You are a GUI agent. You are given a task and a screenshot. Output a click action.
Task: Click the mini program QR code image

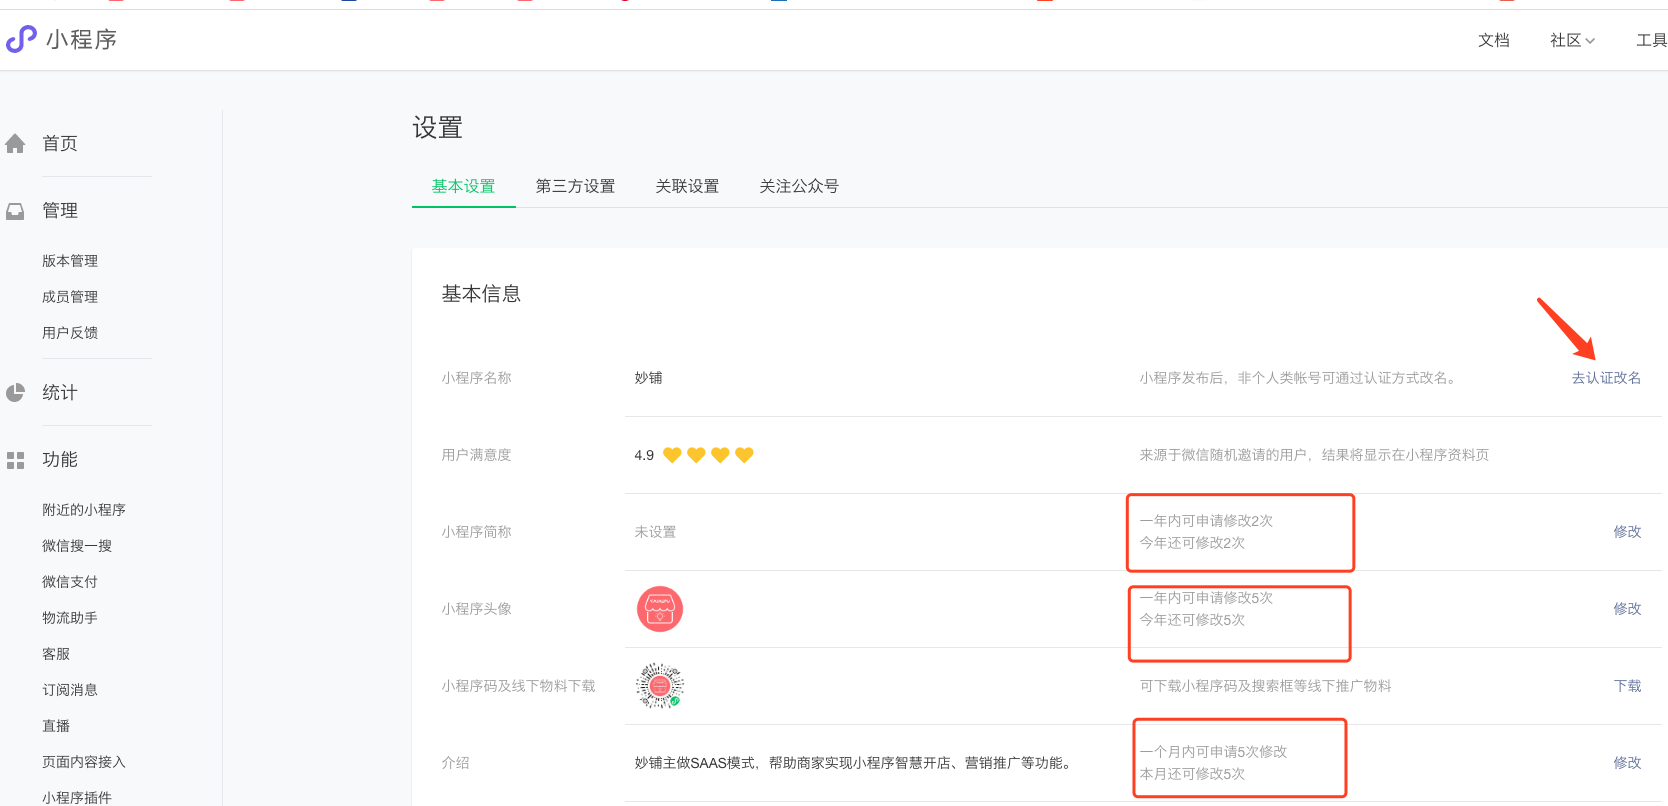660,686
